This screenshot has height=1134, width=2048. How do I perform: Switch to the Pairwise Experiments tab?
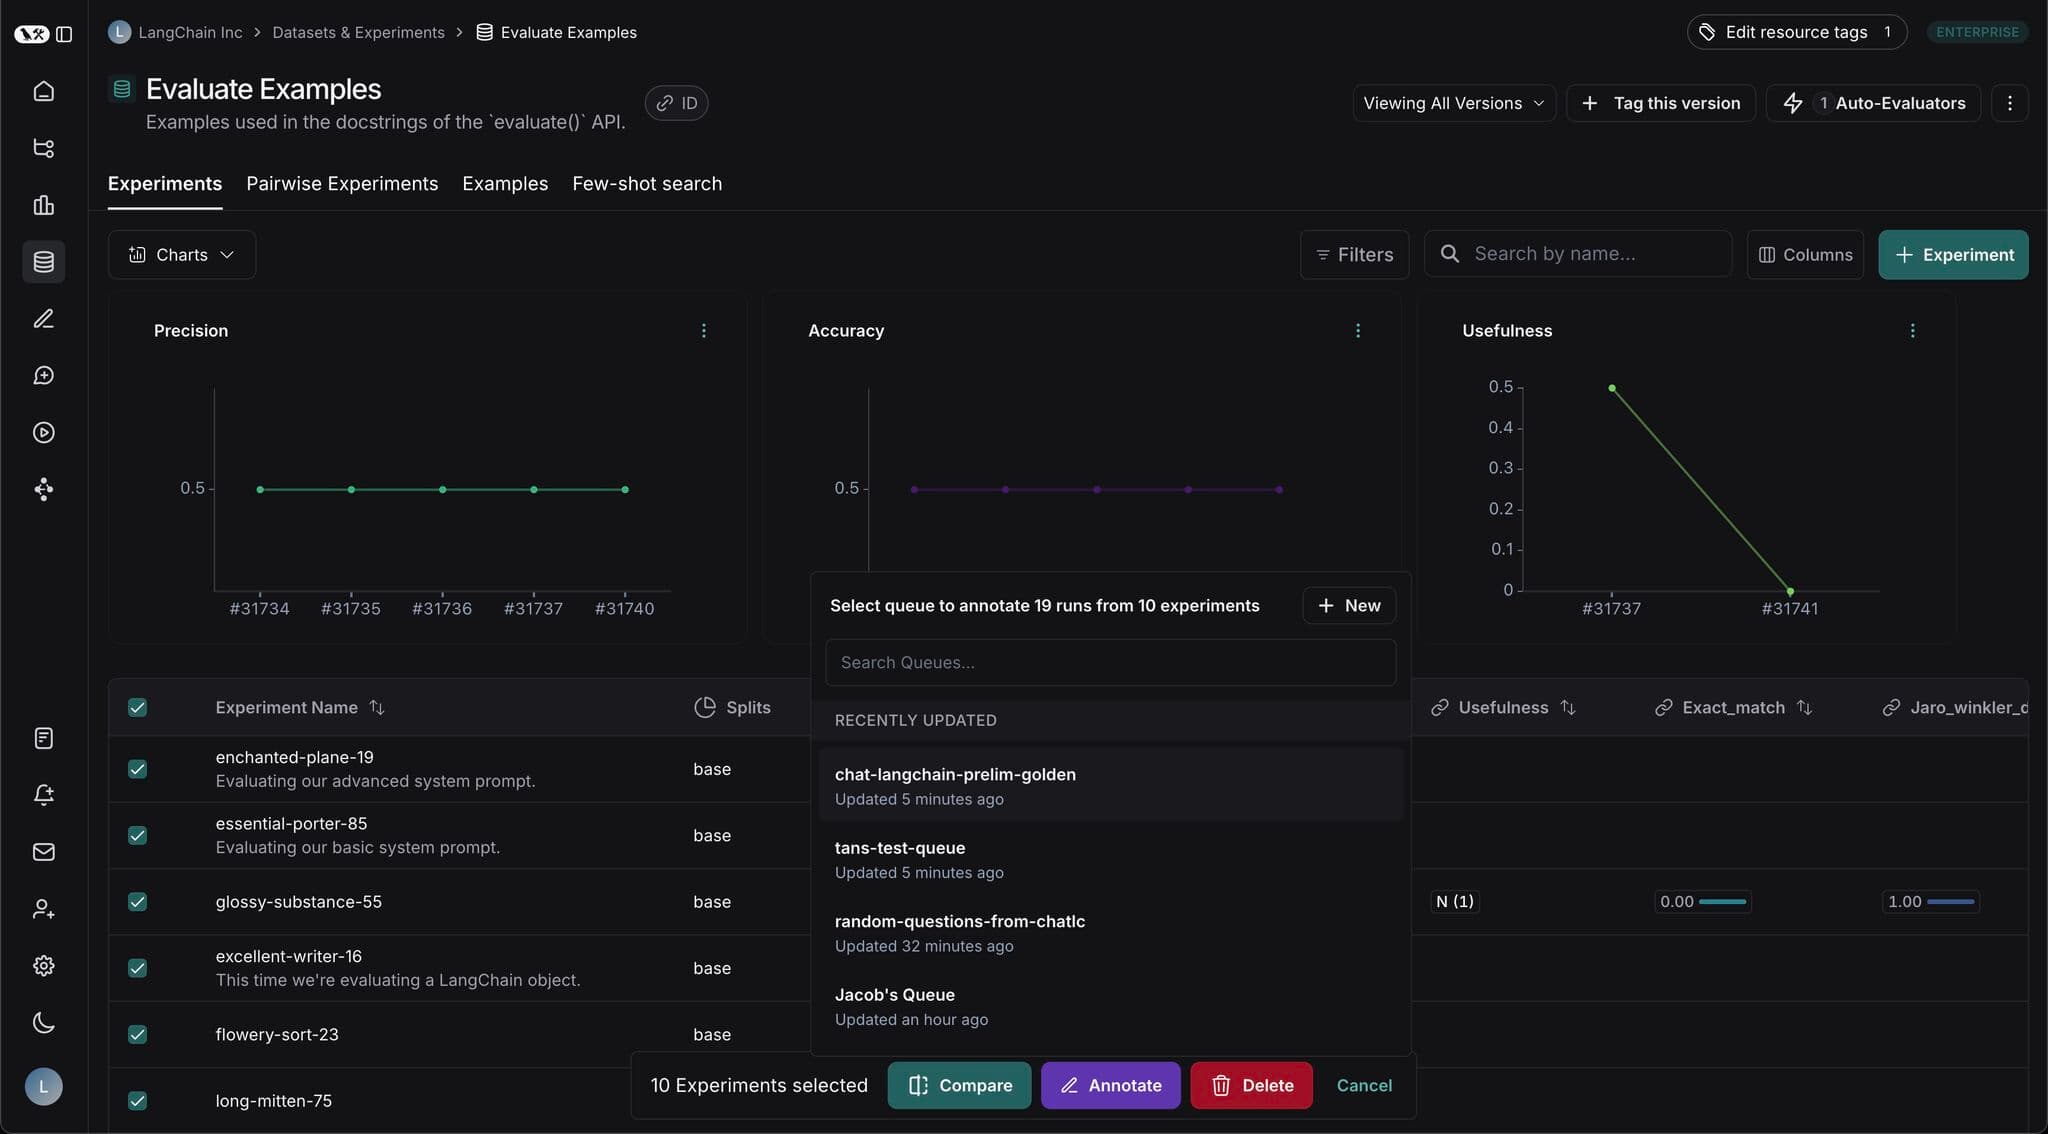click(x=342, y=183)
